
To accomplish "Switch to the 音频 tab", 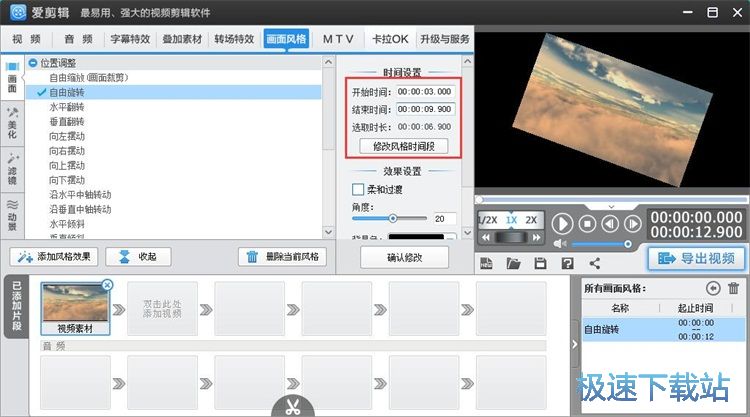I will click(78, 39).
